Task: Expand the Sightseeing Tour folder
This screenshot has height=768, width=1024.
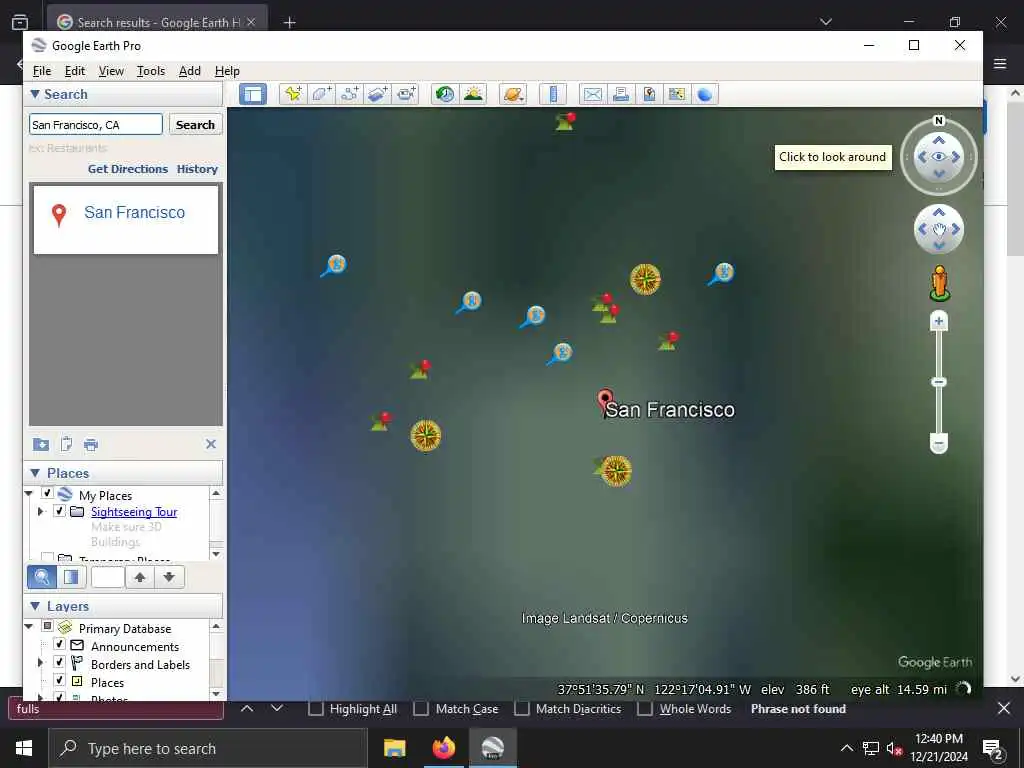Action: pyautogui.click(x=40, y=511)
